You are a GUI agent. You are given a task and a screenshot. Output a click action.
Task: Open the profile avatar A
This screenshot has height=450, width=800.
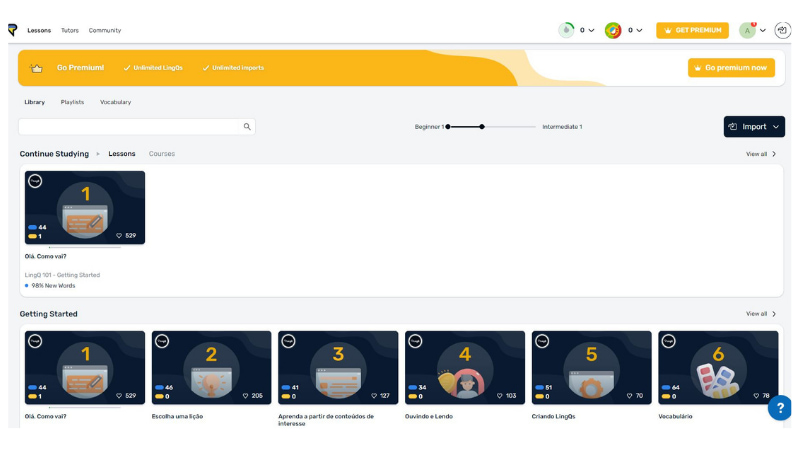tap(747, 31)
